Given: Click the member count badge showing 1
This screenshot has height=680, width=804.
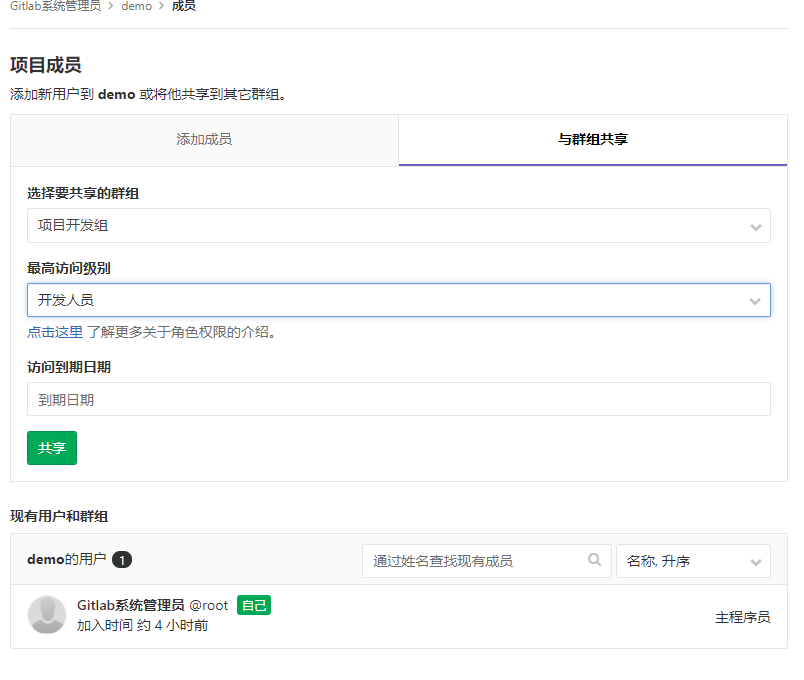Looking at the screenshot, I should (122, 560).
